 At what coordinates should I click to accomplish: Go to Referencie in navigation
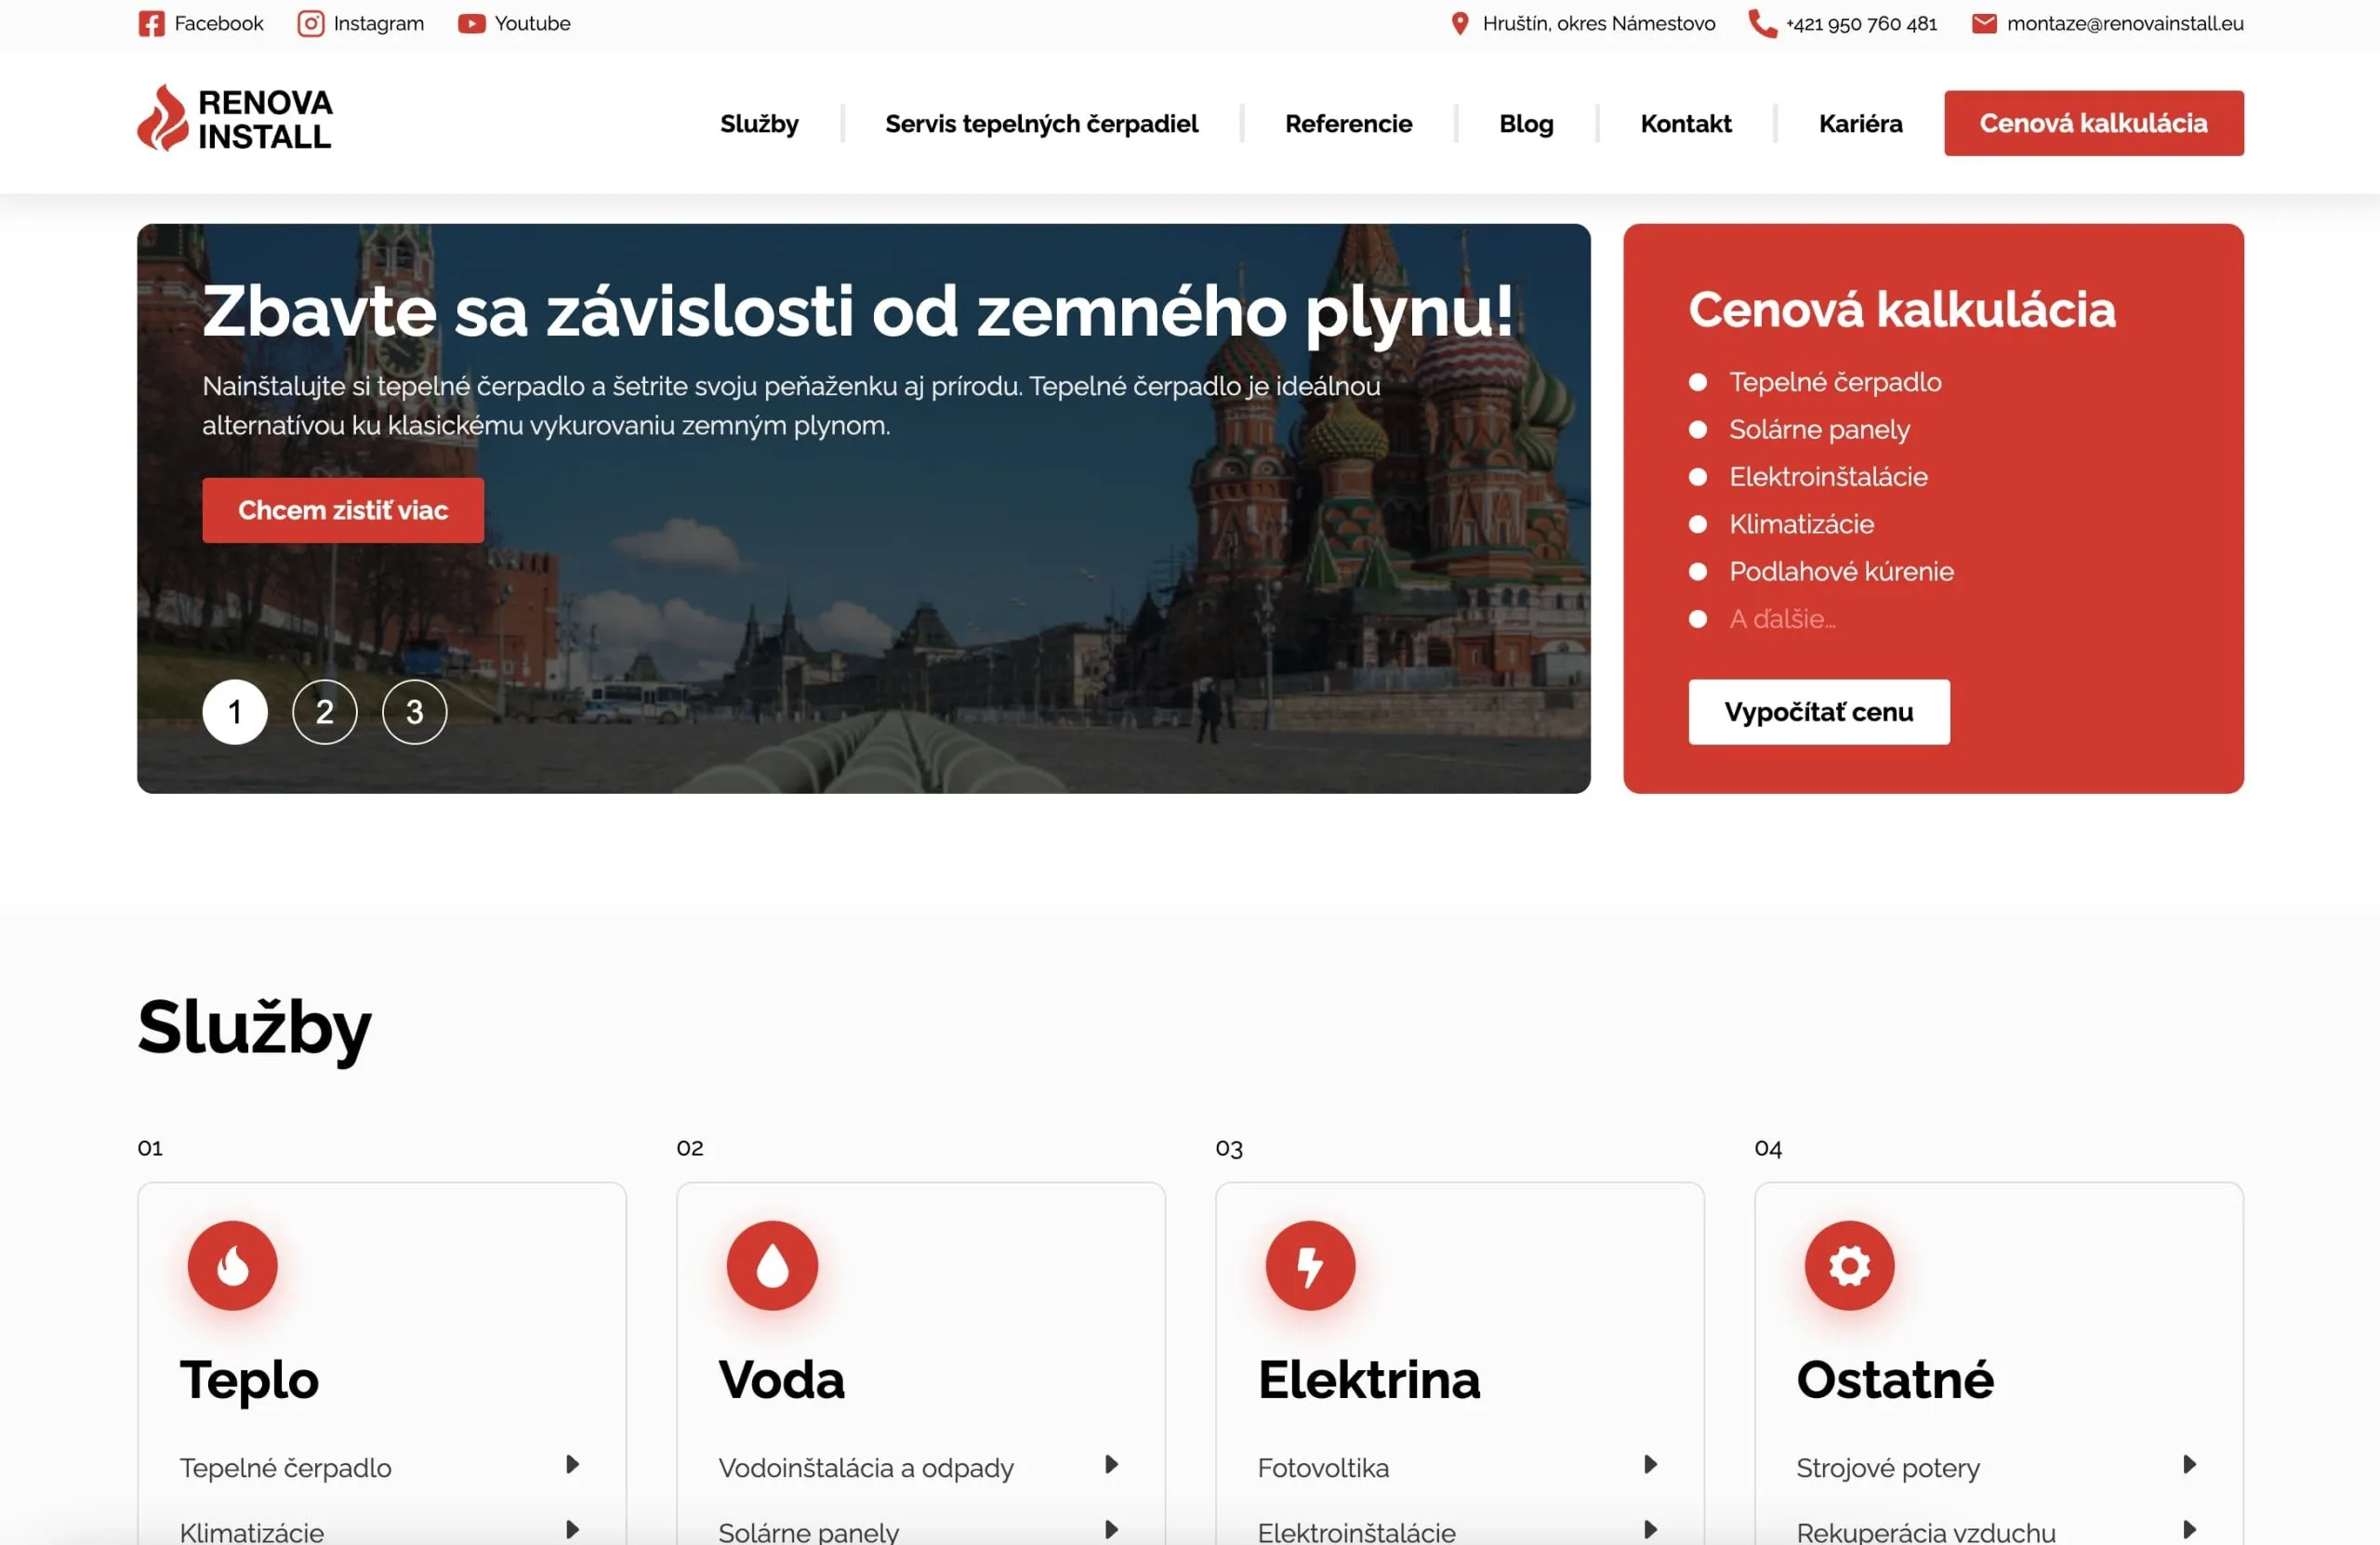click(x=1348, y=124)
